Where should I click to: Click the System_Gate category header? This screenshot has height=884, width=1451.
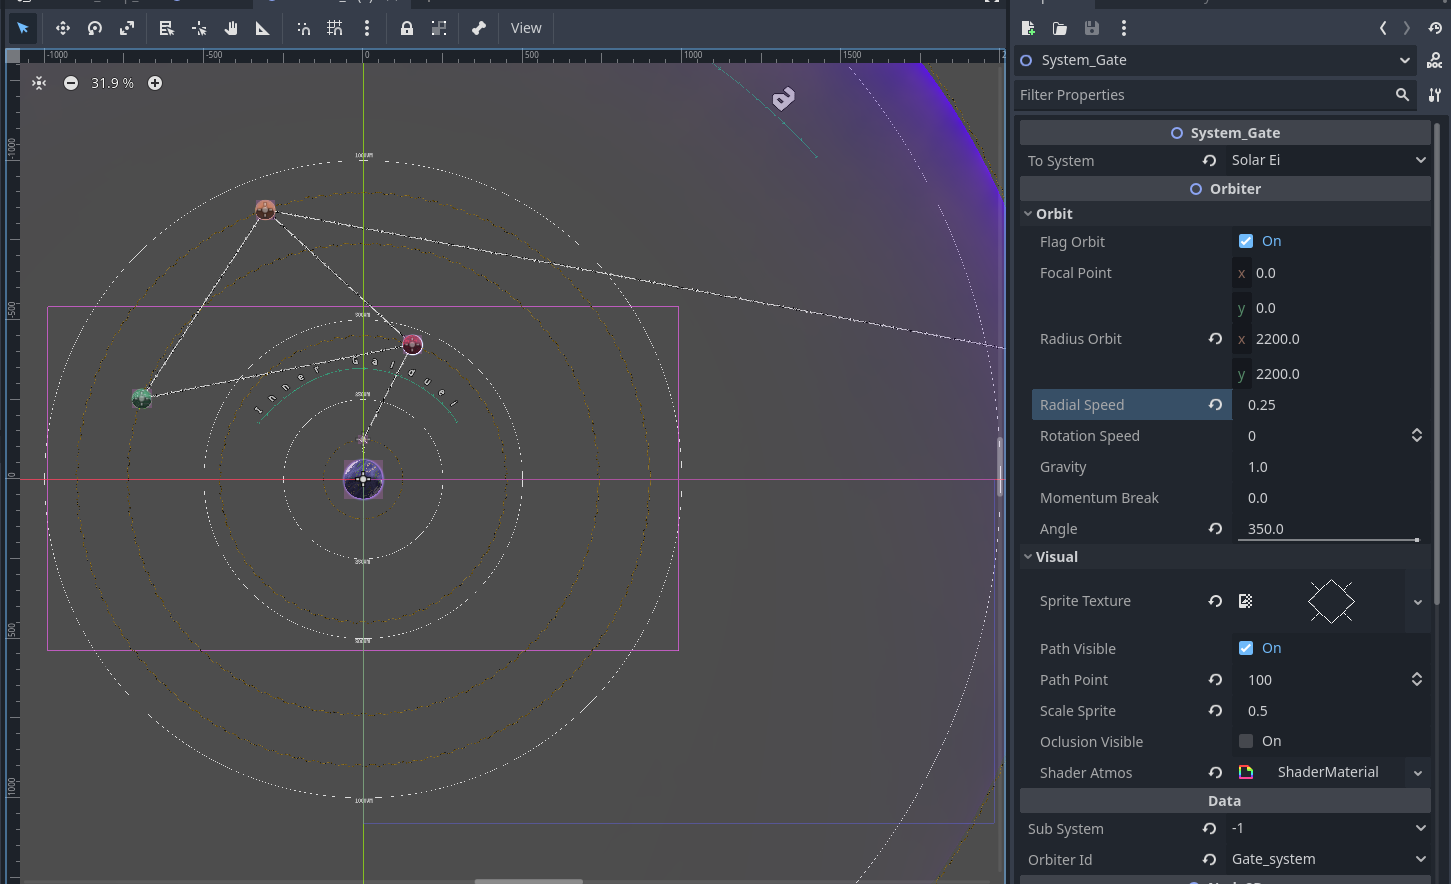pos(1225,133)
